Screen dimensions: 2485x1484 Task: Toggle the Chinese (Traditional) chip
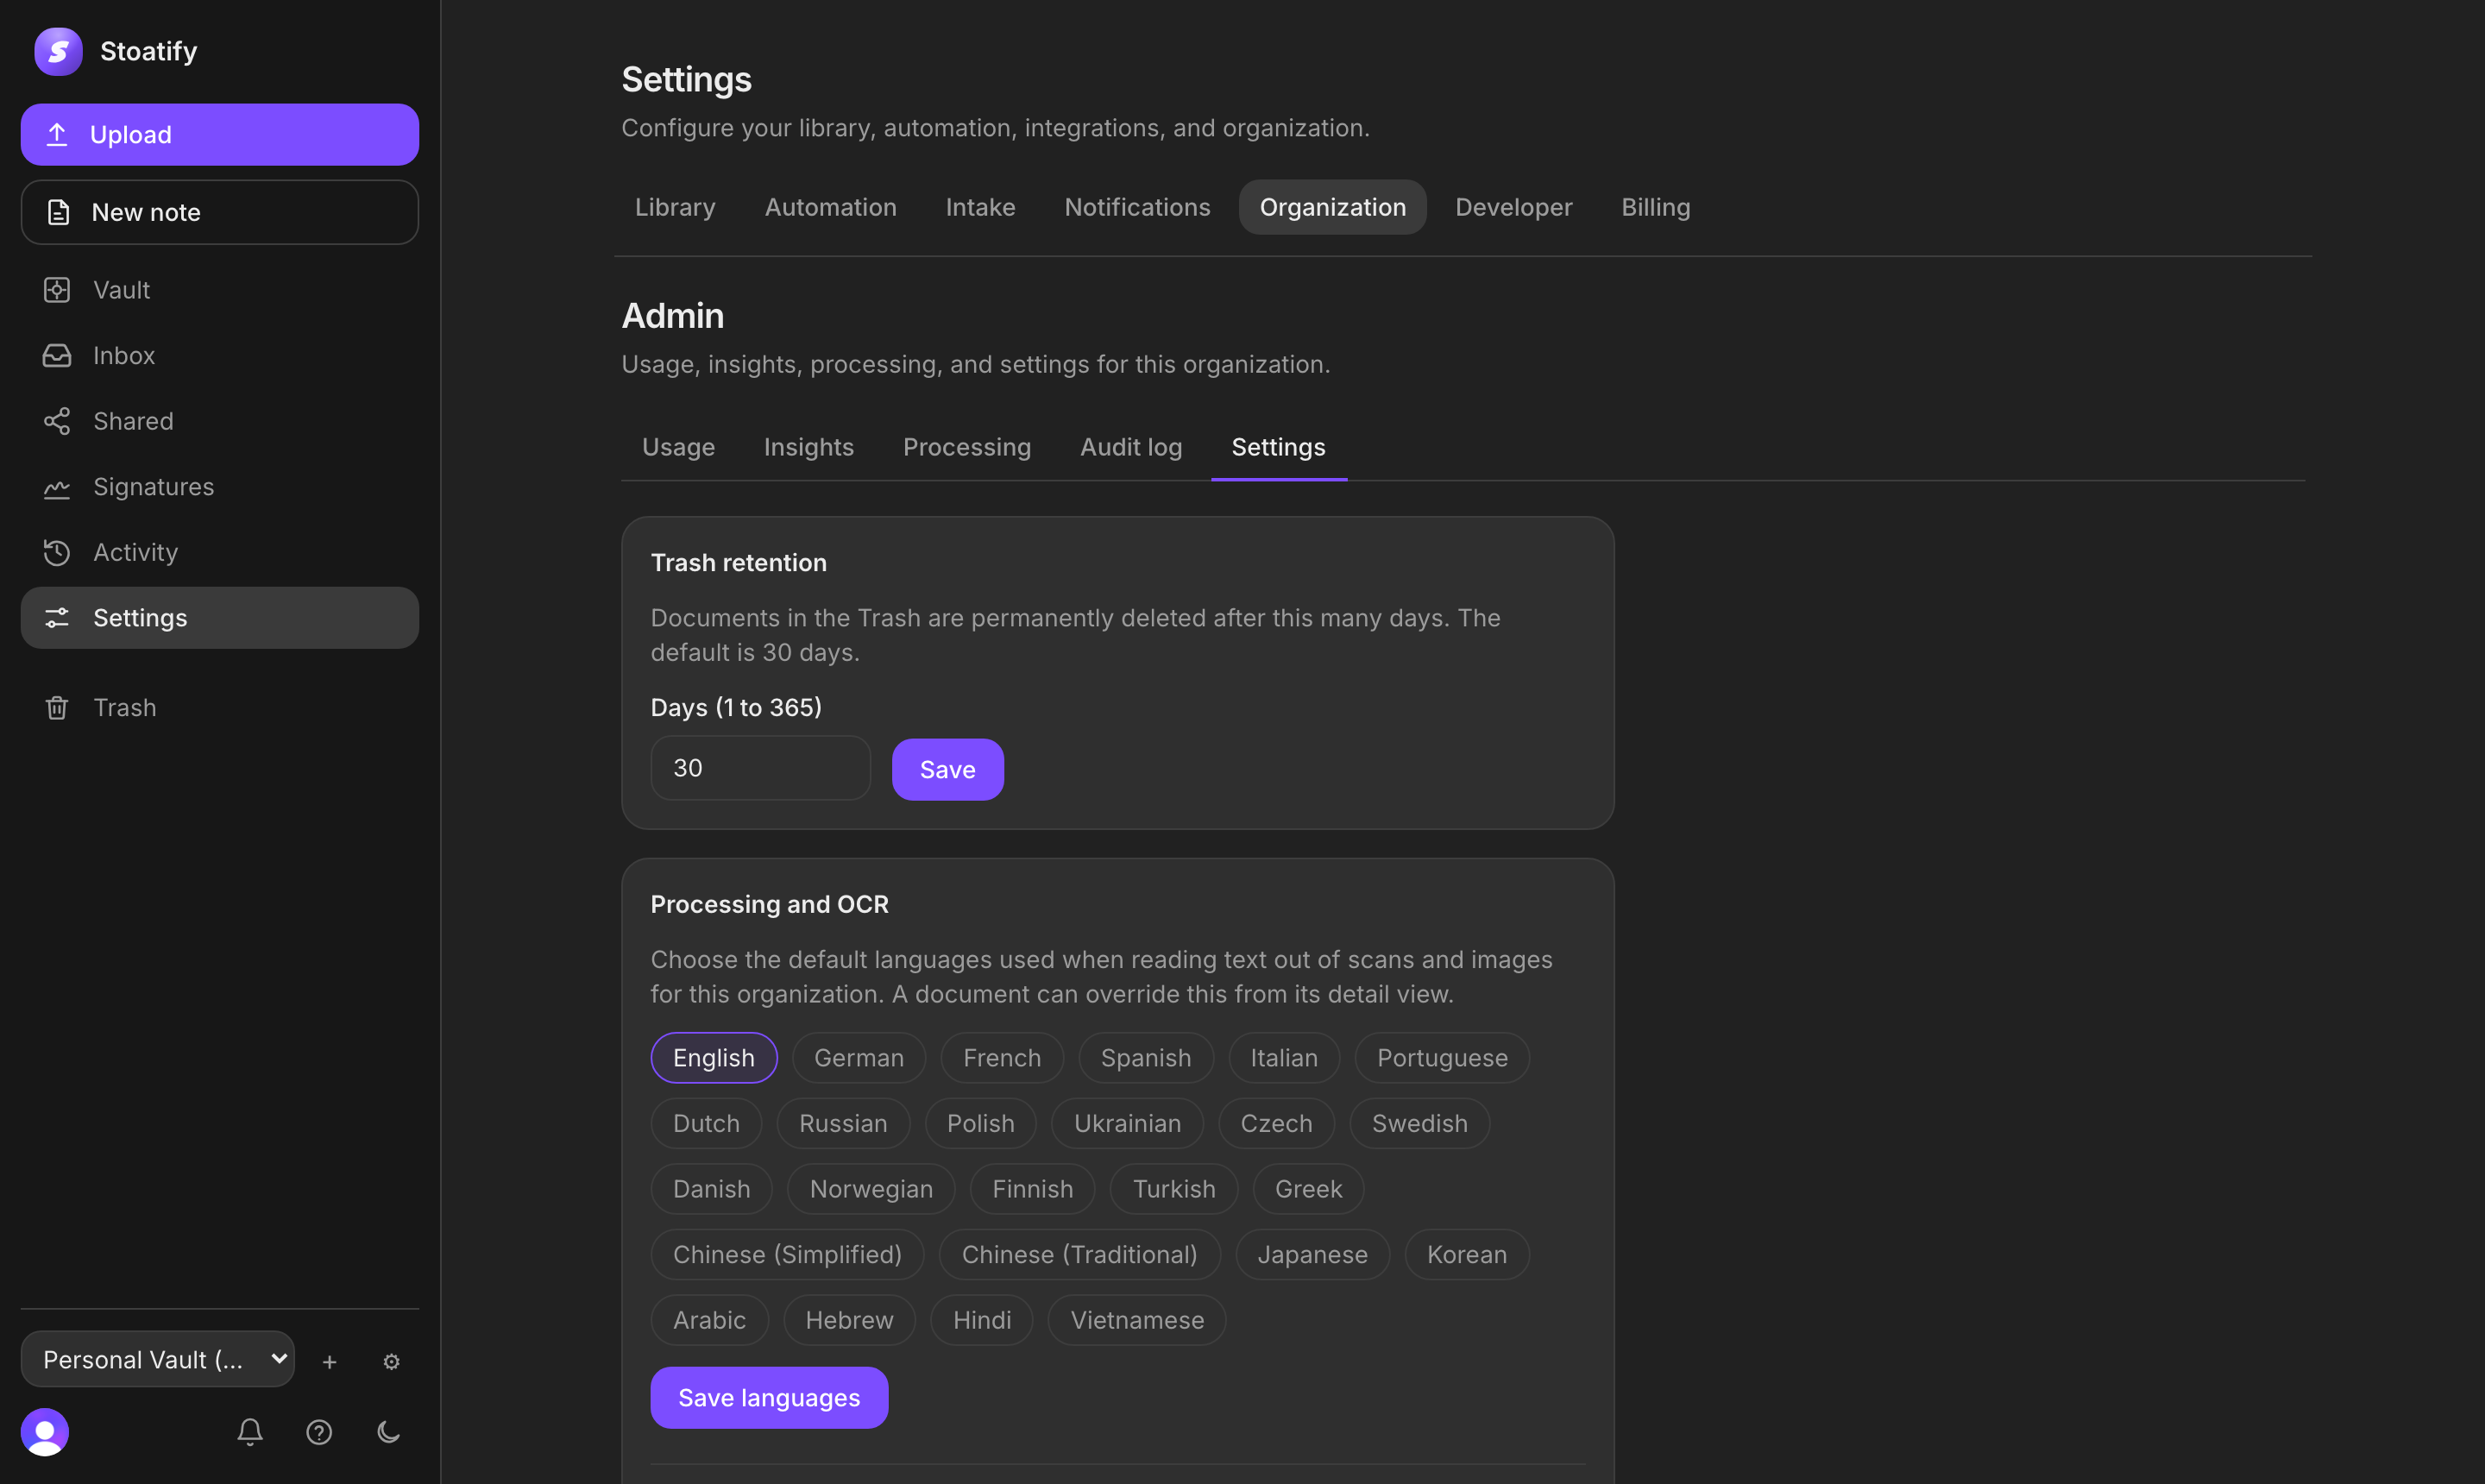pos(1079,1254)
